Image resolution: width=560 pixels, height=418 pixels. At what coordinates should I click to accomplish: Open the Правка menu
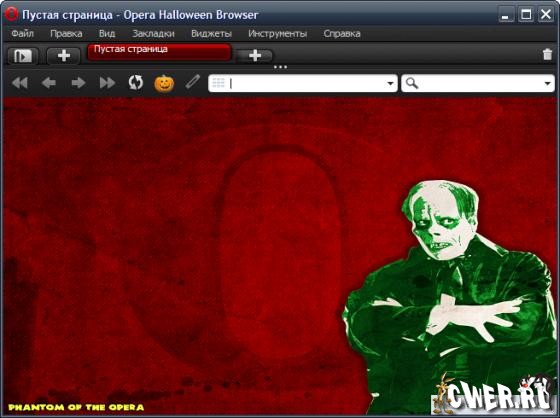coord(66,34)
